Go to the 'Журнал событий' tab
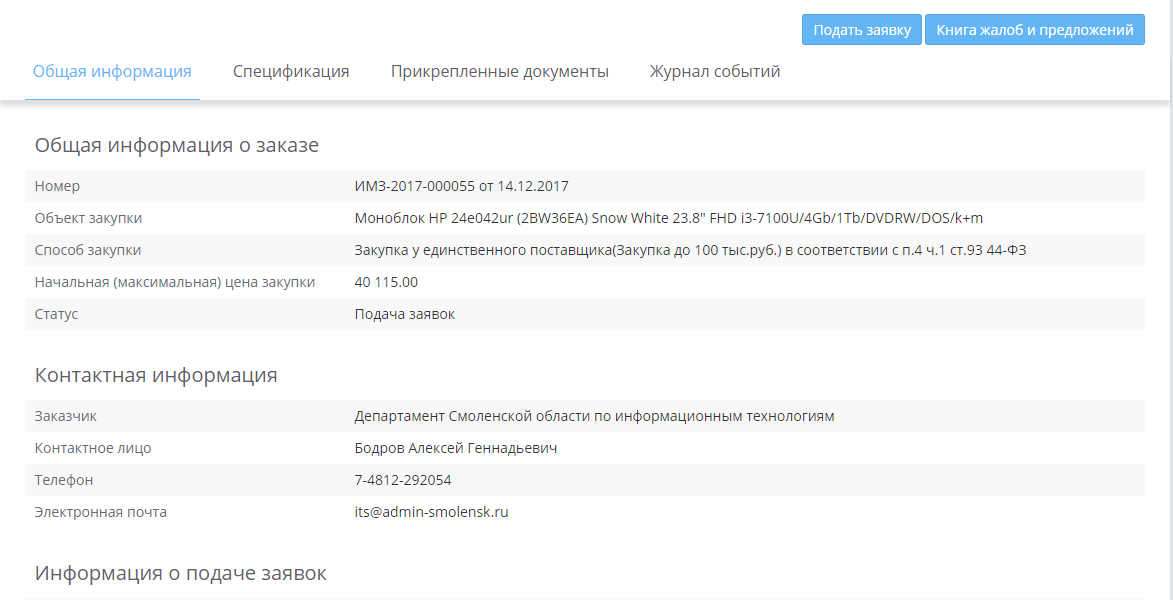This screenshot has height=600, width=1173. click(x=714, y=72)
